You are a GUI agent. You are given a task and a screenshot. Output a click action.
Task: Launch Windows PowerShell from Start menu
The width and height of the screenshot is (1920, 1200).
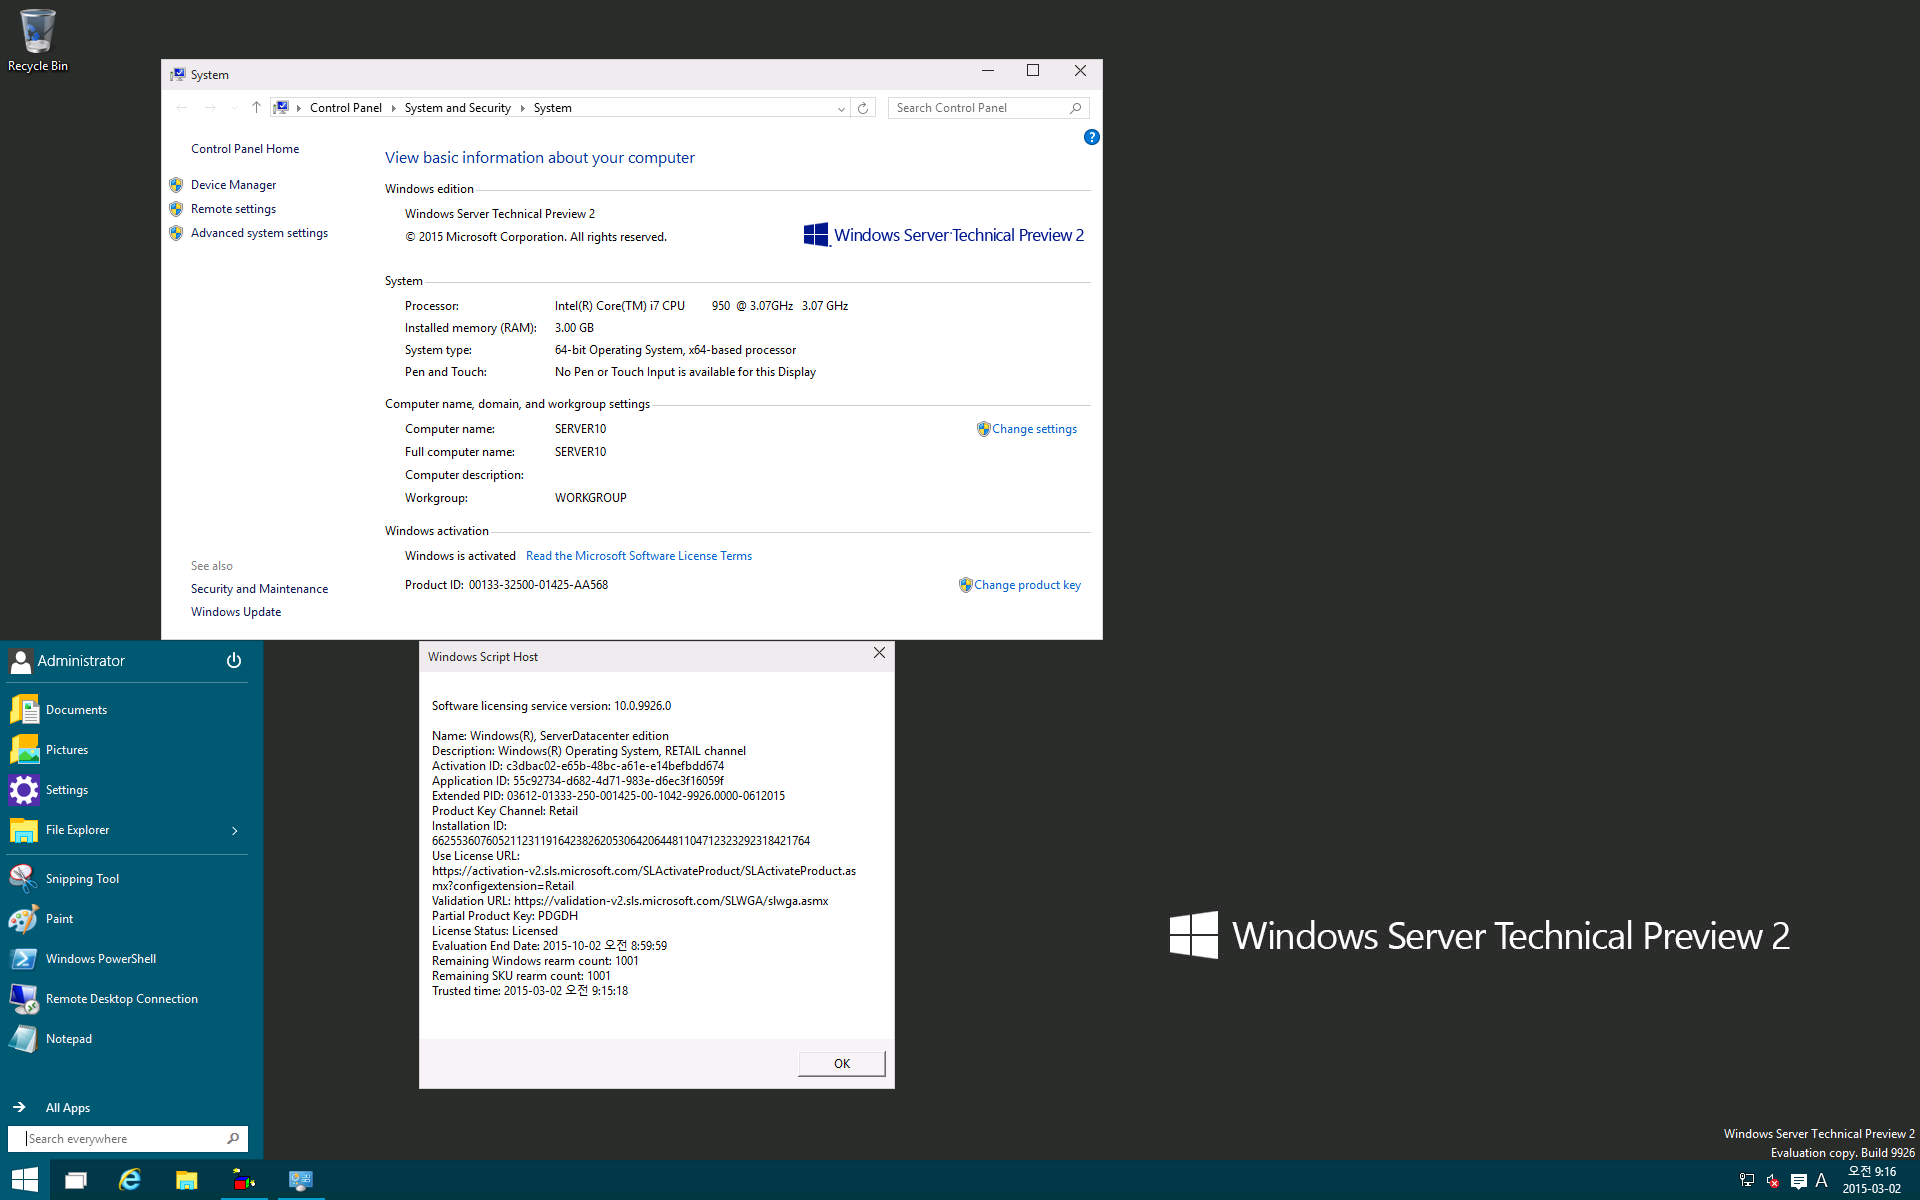coord(127,959)
